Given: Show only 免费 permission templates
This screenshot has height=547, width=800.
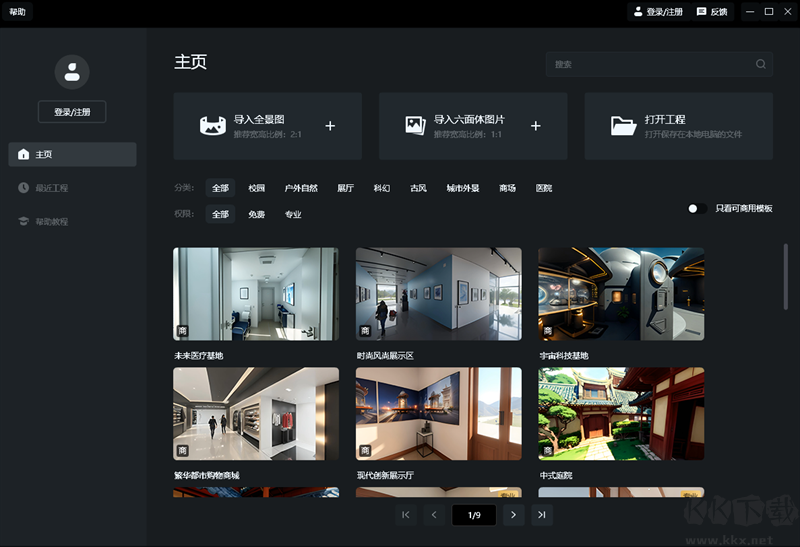Looking at the screenshot, I should pyautogui.click(x=256, y=214).
